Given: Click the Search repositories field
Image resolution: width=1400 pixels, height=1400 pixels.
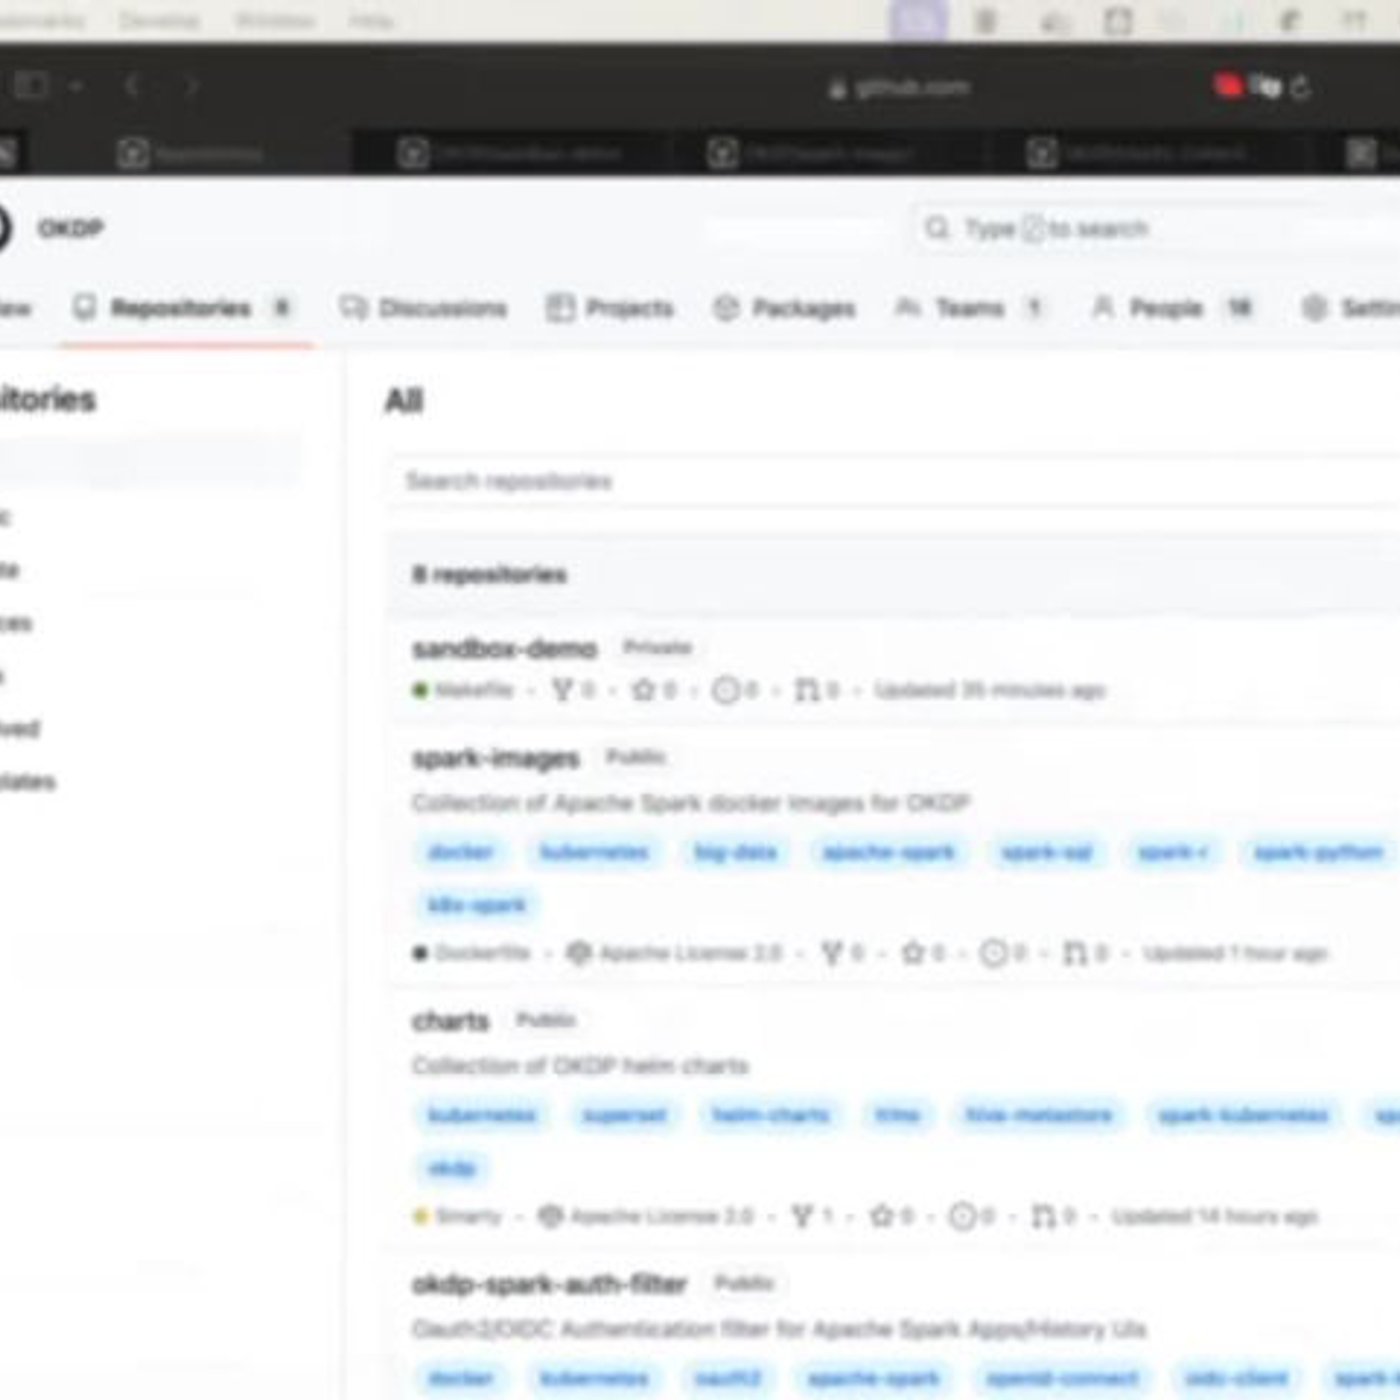Looking at the screenshot, I should pyautogui.click(x=895, y=481).
